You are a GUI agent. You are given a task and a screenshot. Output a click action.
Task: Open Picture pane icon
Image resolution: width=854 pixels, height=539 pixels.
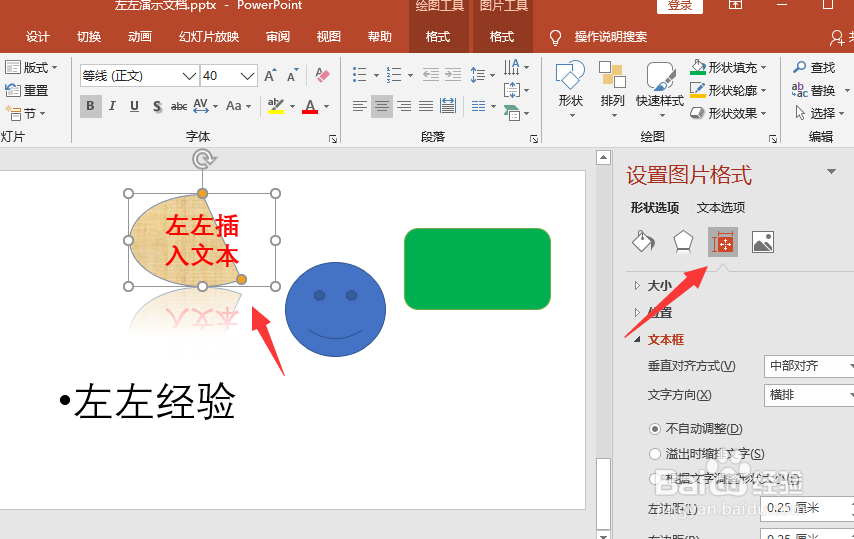pyautogui.click(x=762, y=242)
